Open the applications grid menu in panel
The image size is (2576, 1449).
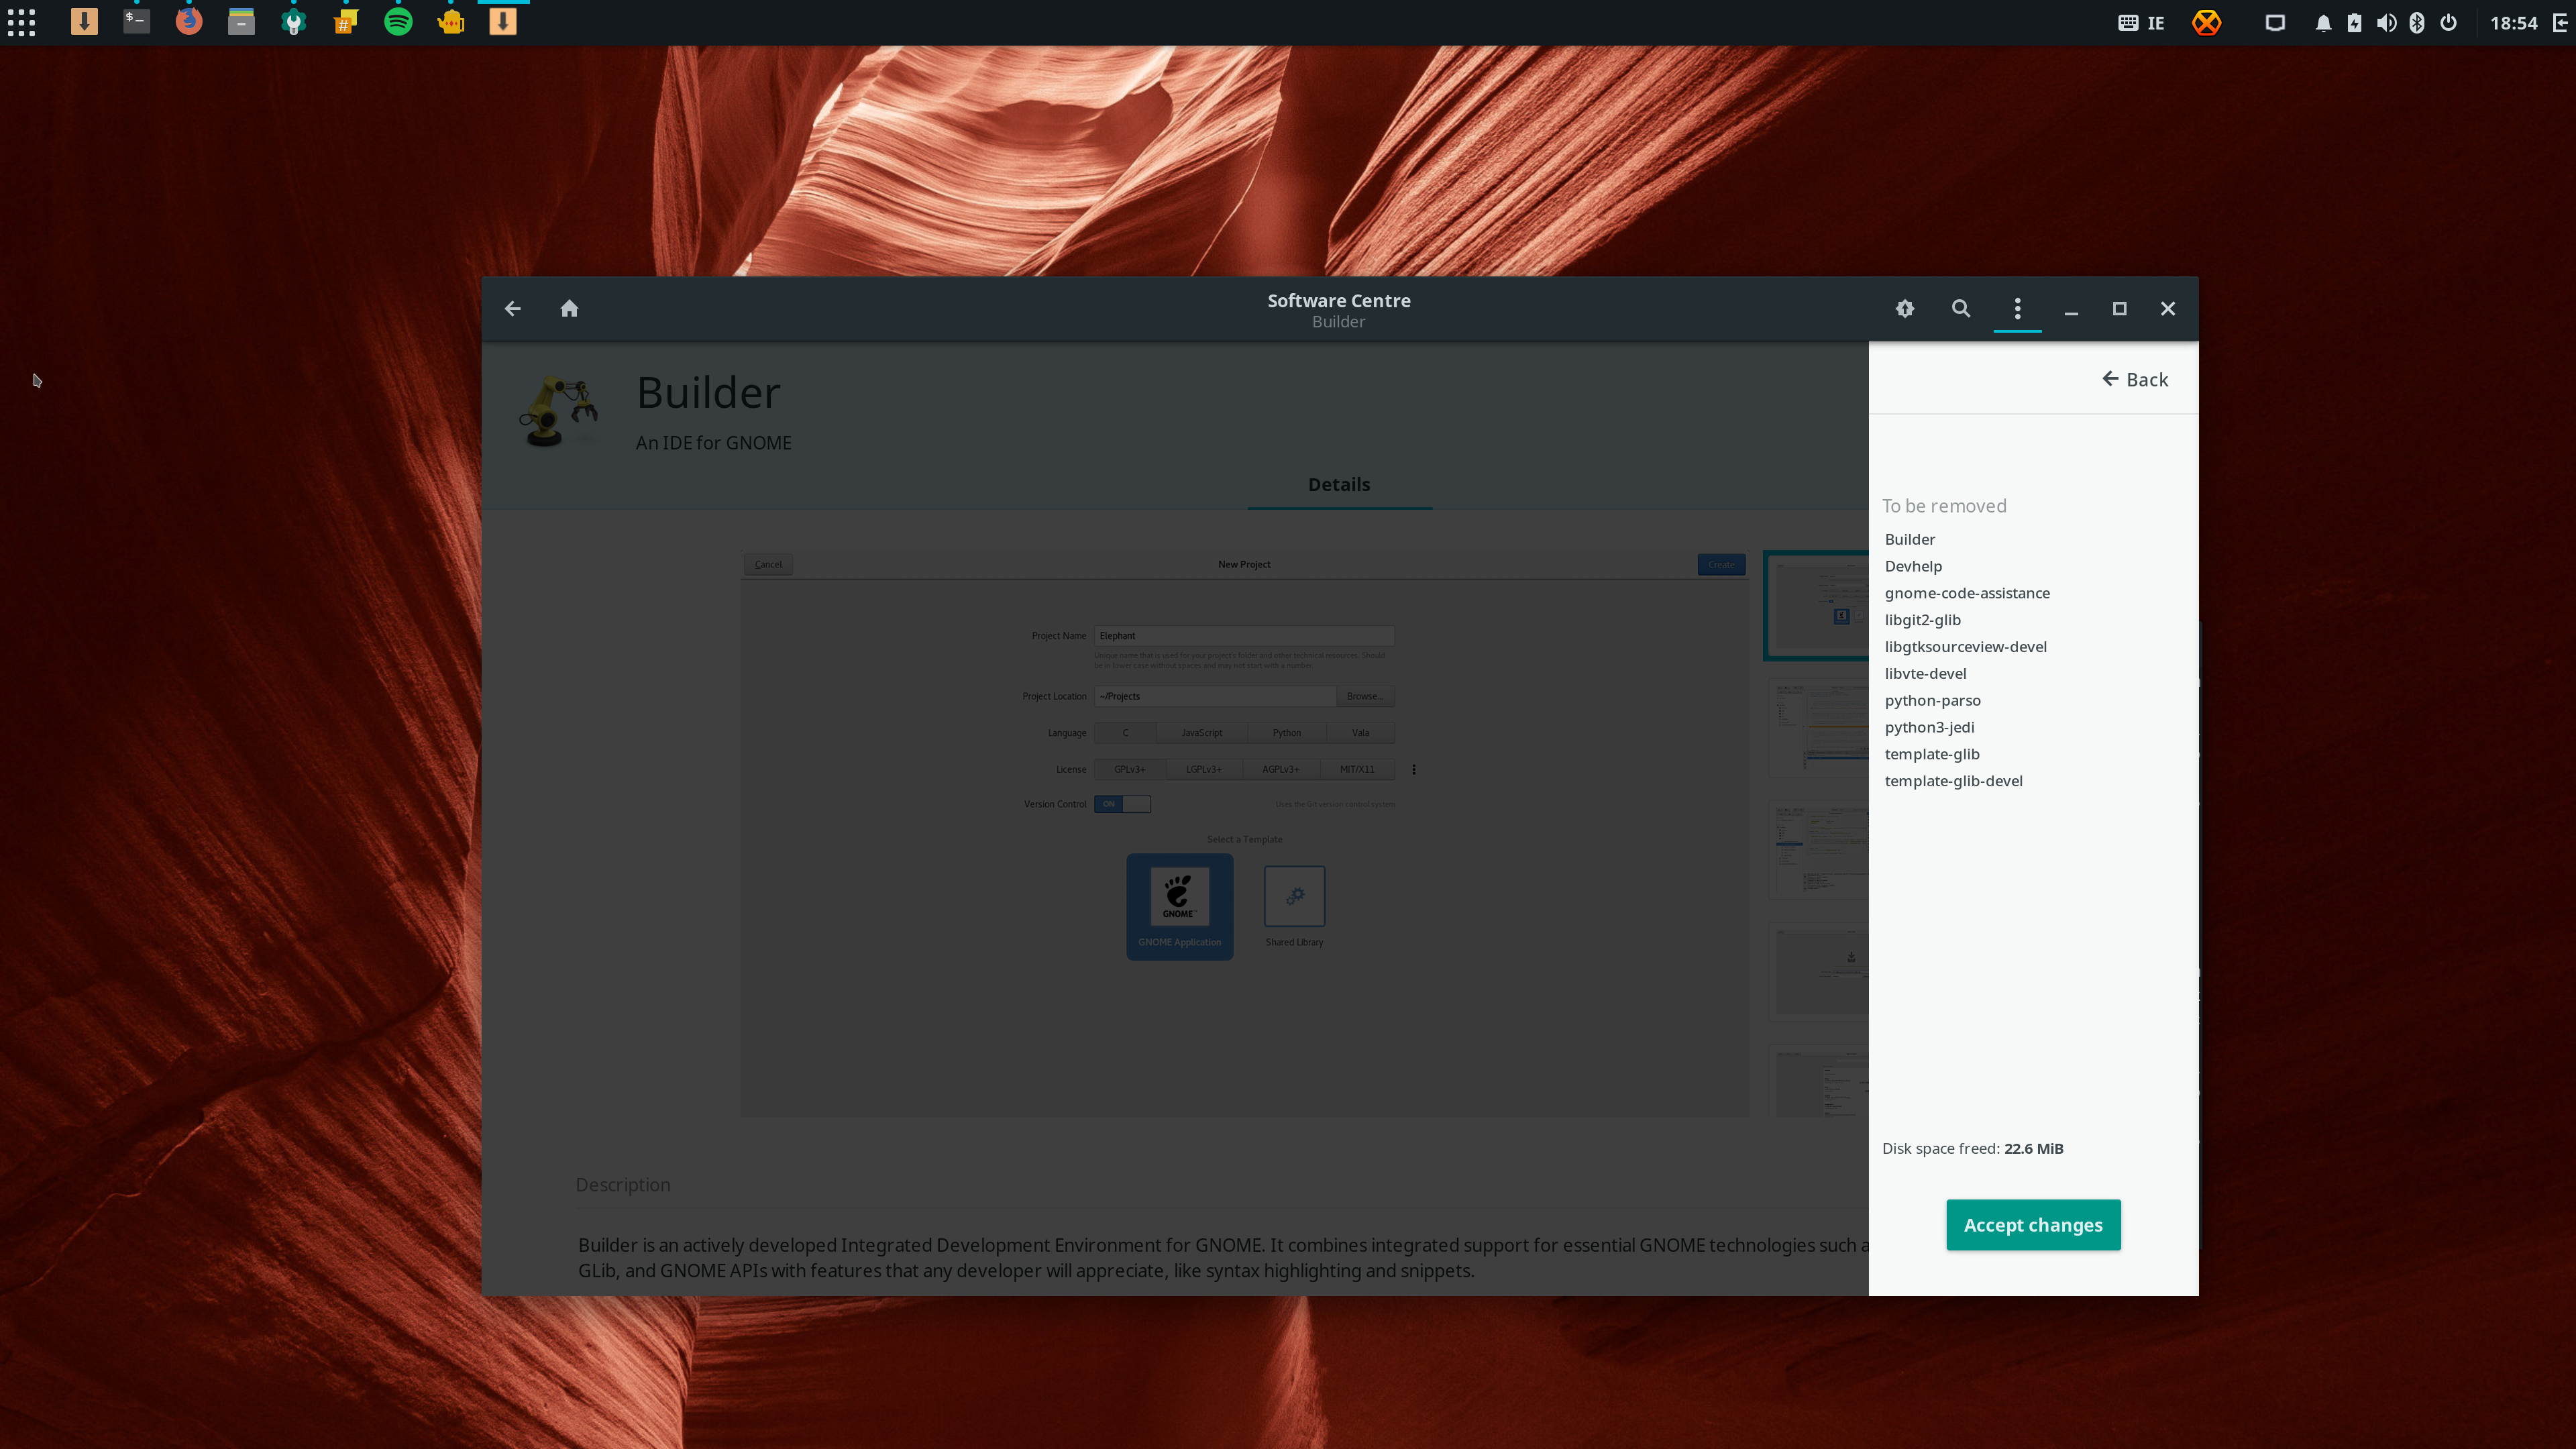click(x=21, y=22)
